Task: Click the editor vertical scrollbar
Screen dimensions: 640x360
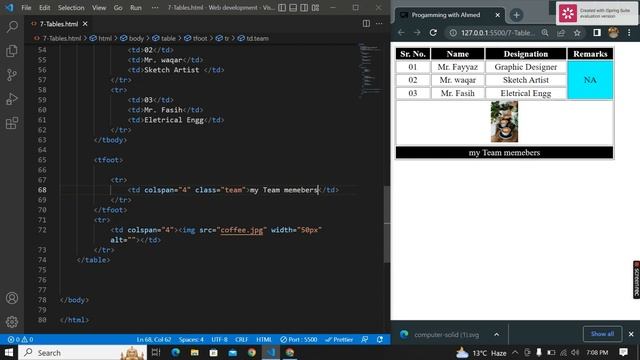Action: point(387,224)
